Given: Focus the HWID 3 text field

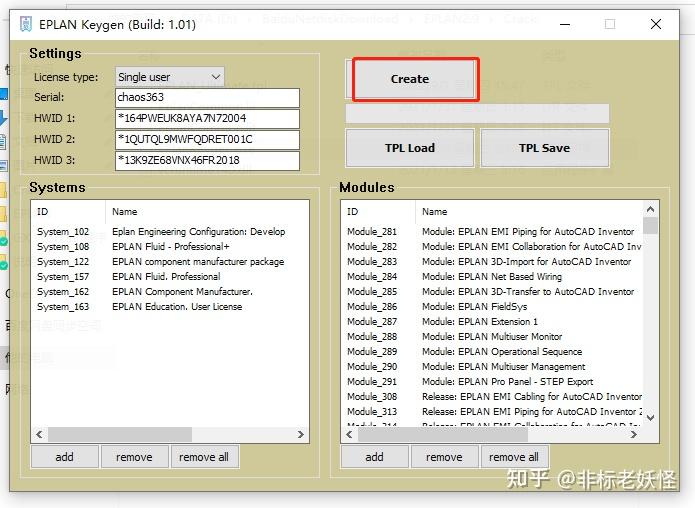Looking at the screenshot, I should click(207, 160).
